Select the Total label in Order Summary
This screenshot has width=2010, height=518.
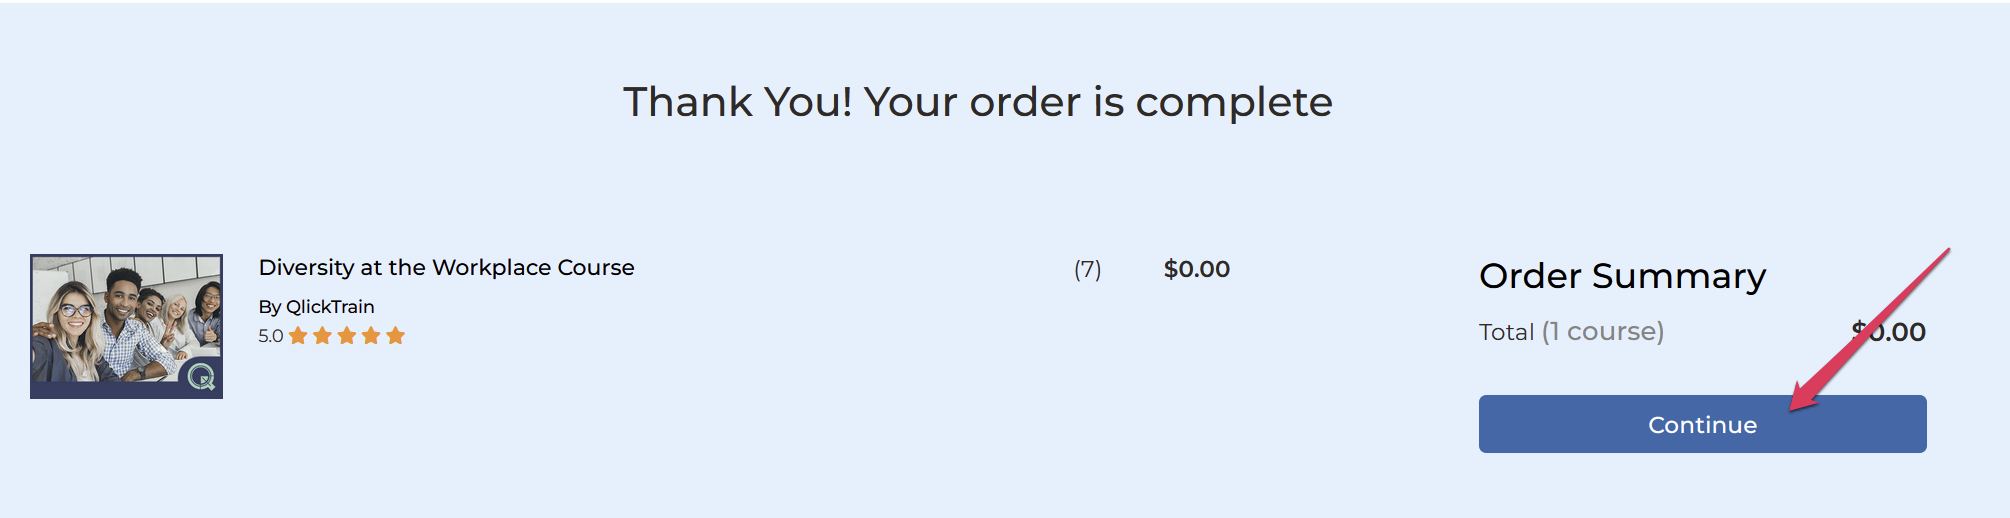pos(1506,332)
